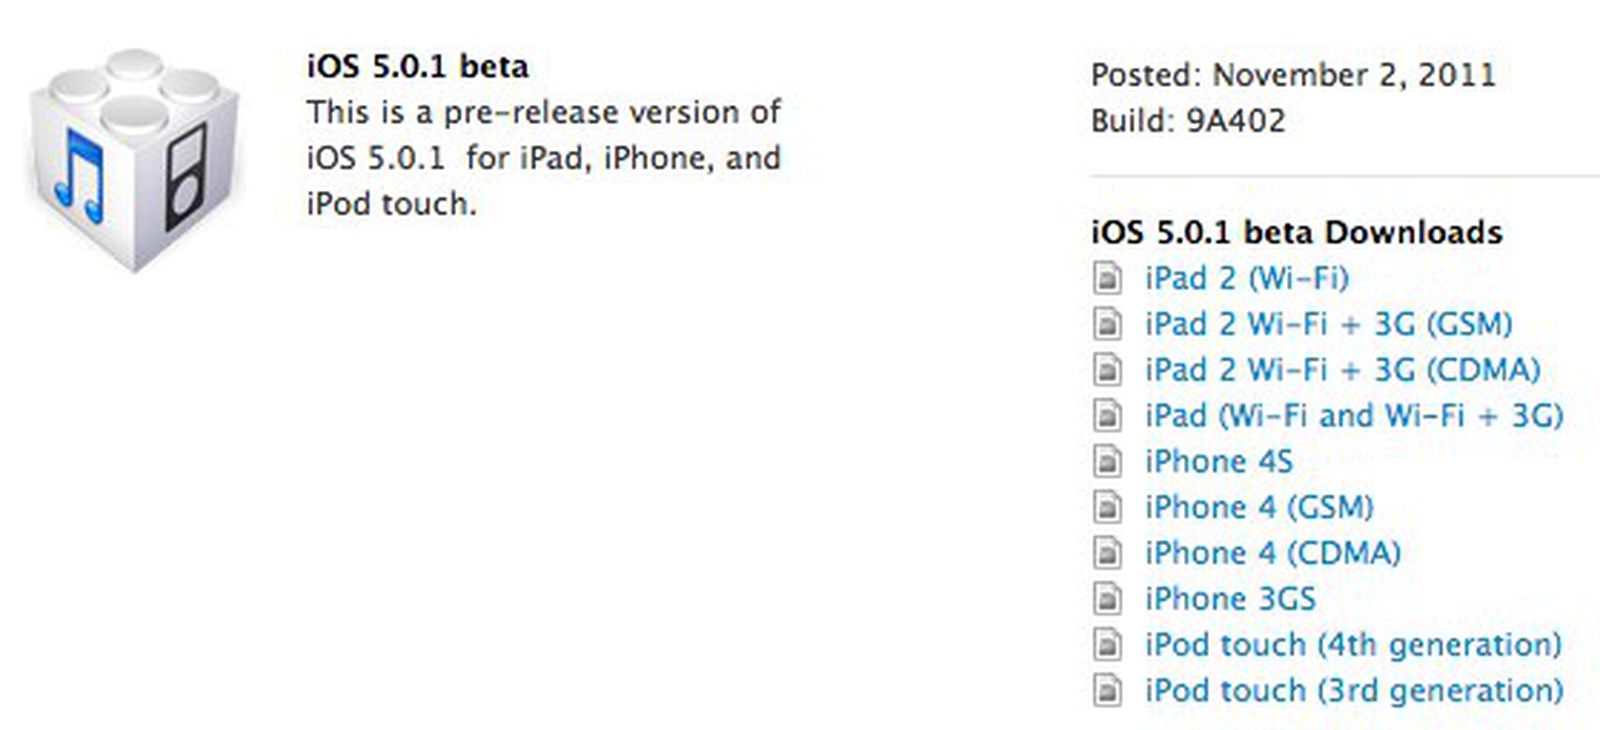The image size is (1600, 730).
Task: Click the file icon beside iPhone 4S
Action: (x=1107, y=461)
